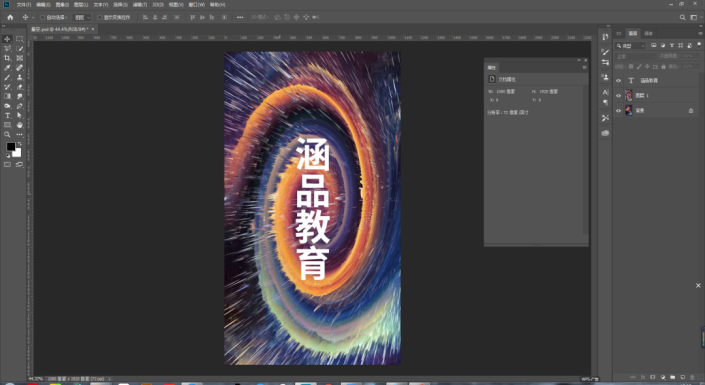Select the Hand tool

20,125
